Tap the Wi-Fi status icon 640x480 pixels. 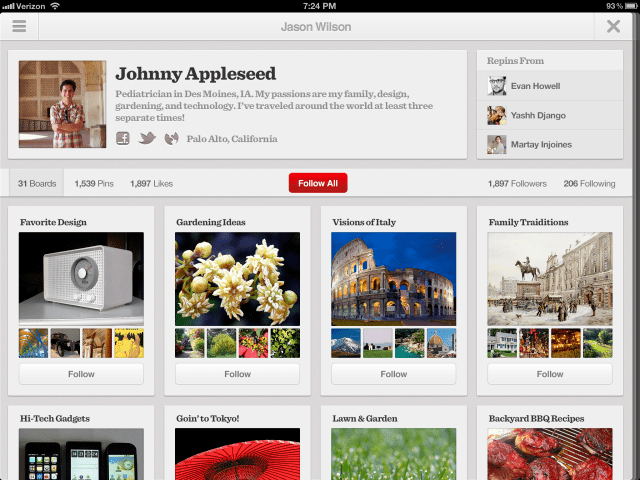(x=55, y=5)
